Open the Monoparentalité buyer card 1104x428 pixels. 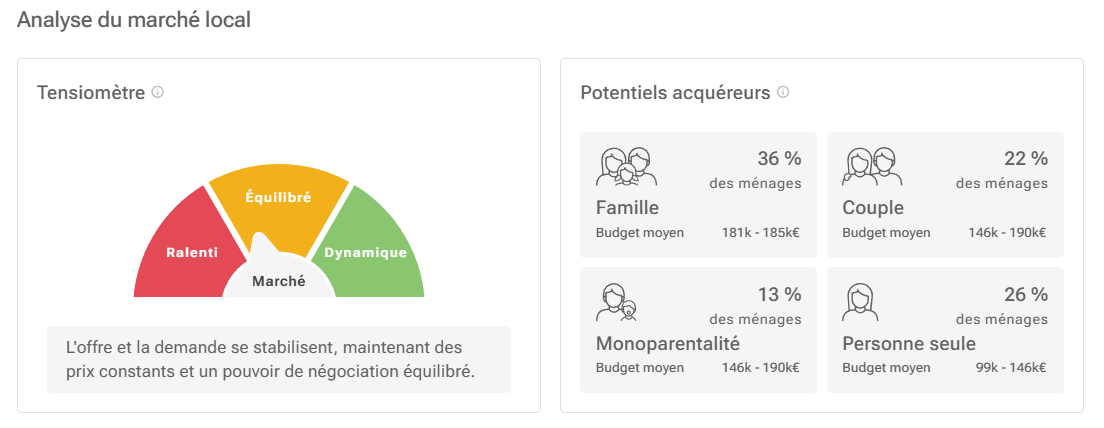pos(698,330)
